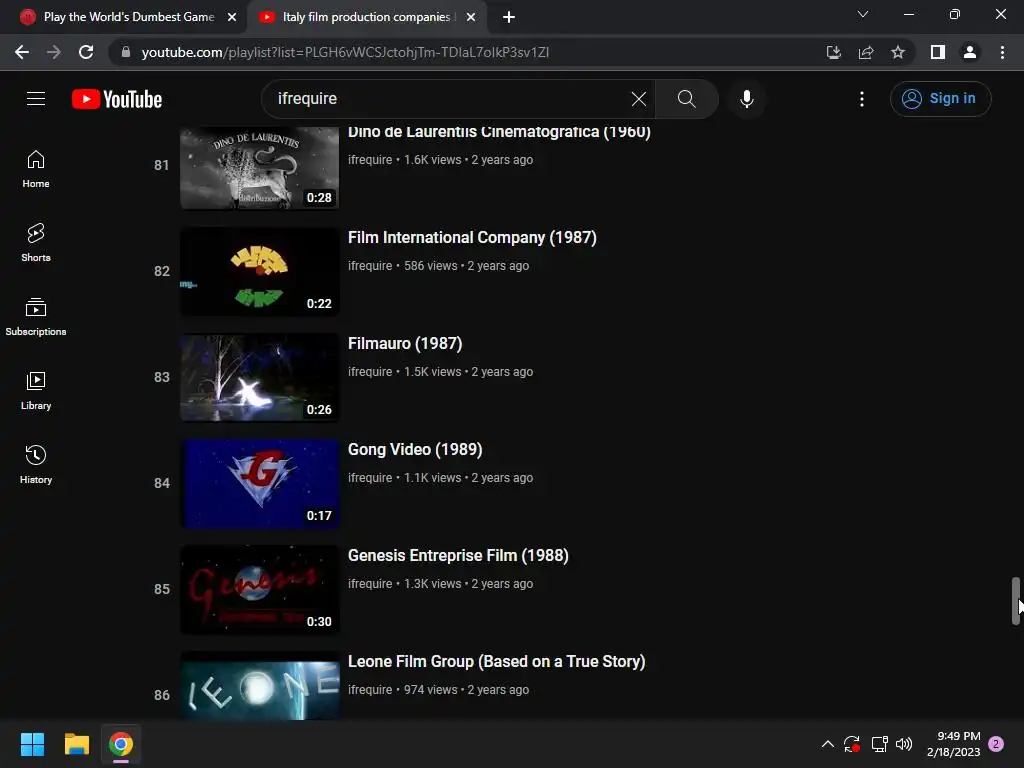Click the magnifier search button

[686, 99]
